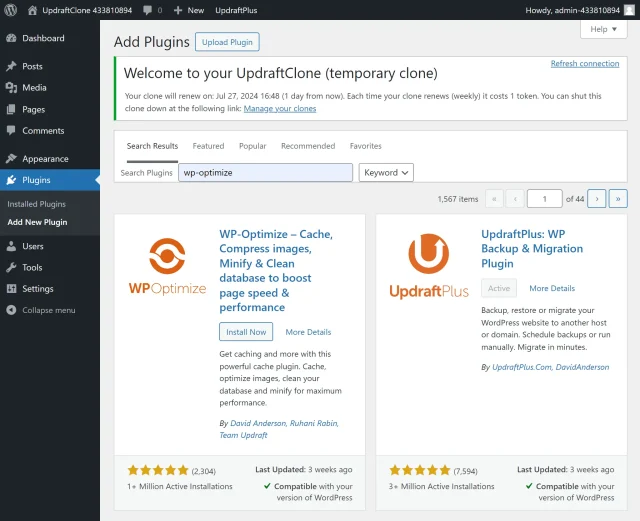The height and width of the screenshot is (521, 640).
Task: Open Tools via its wrench icon
Action: tap(11, 268)
